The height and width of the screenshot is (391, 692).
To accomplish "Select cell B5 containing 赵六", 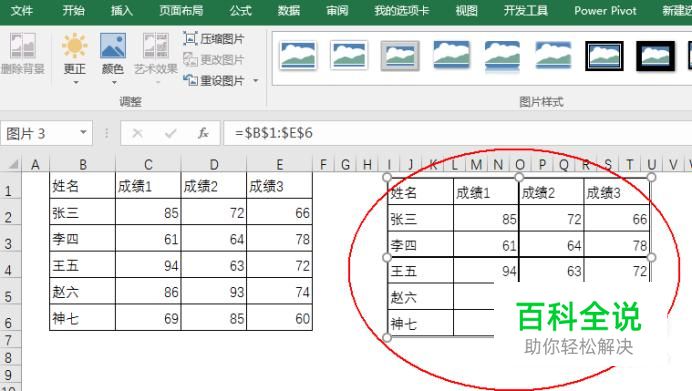I will pyautogui.click(x=83, y=291).
